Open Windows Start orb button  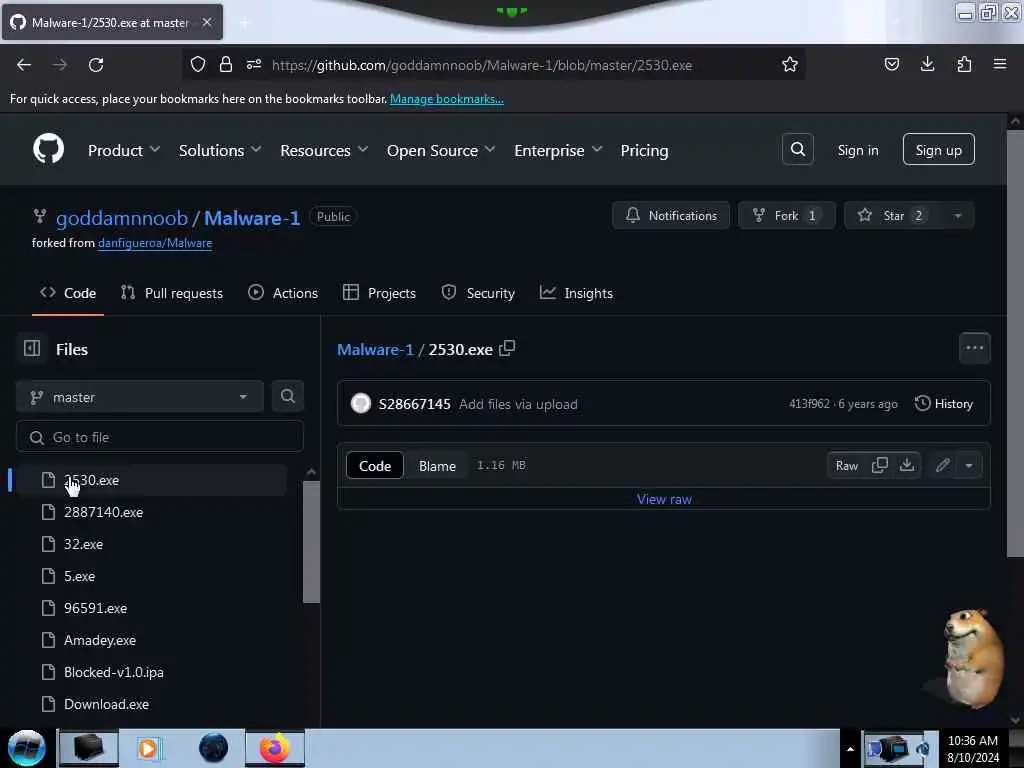[x=27, y=748]
